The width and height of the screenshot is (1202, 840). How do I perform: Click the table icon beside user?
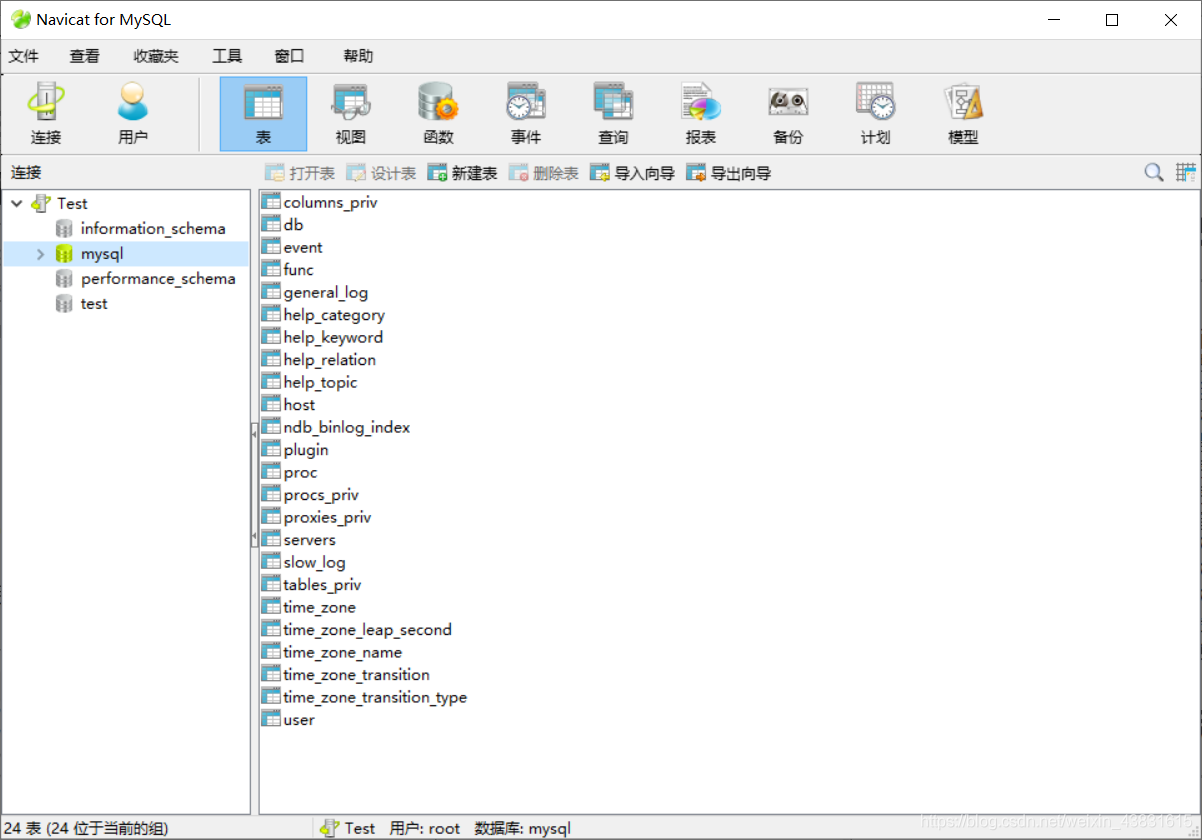[x=271, y=719]
